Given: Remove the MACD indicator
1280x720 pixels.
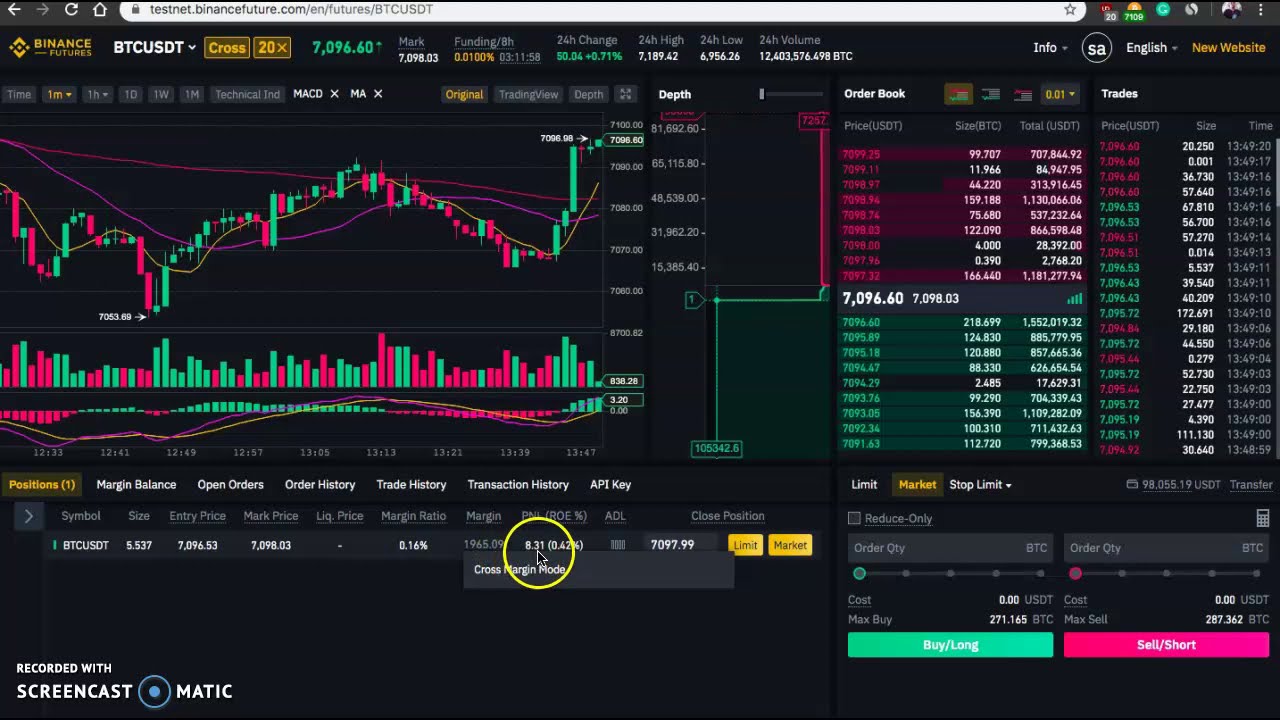Looking at the screenshot, I should pyautogui.click(x=334, y=94).
